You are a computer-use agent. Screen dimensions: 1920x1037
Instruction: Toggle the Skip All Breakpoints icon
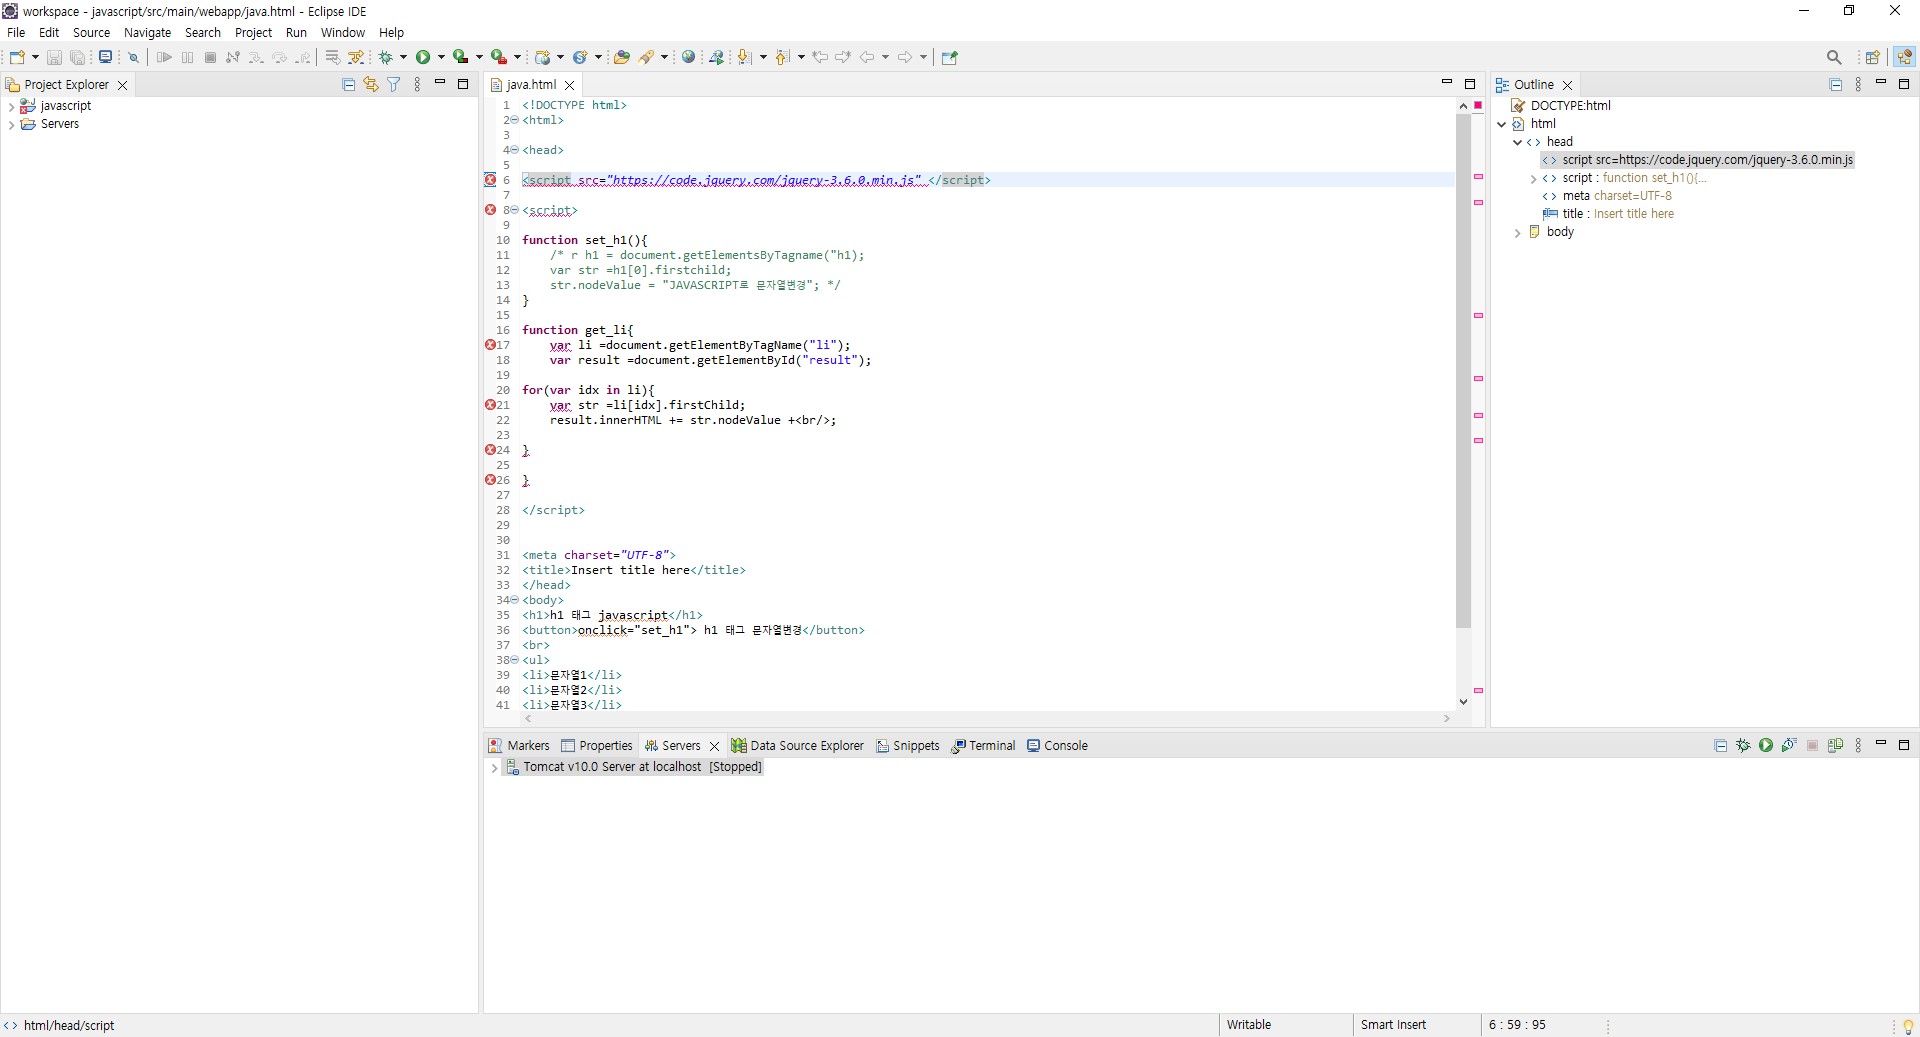pos(133,57)
